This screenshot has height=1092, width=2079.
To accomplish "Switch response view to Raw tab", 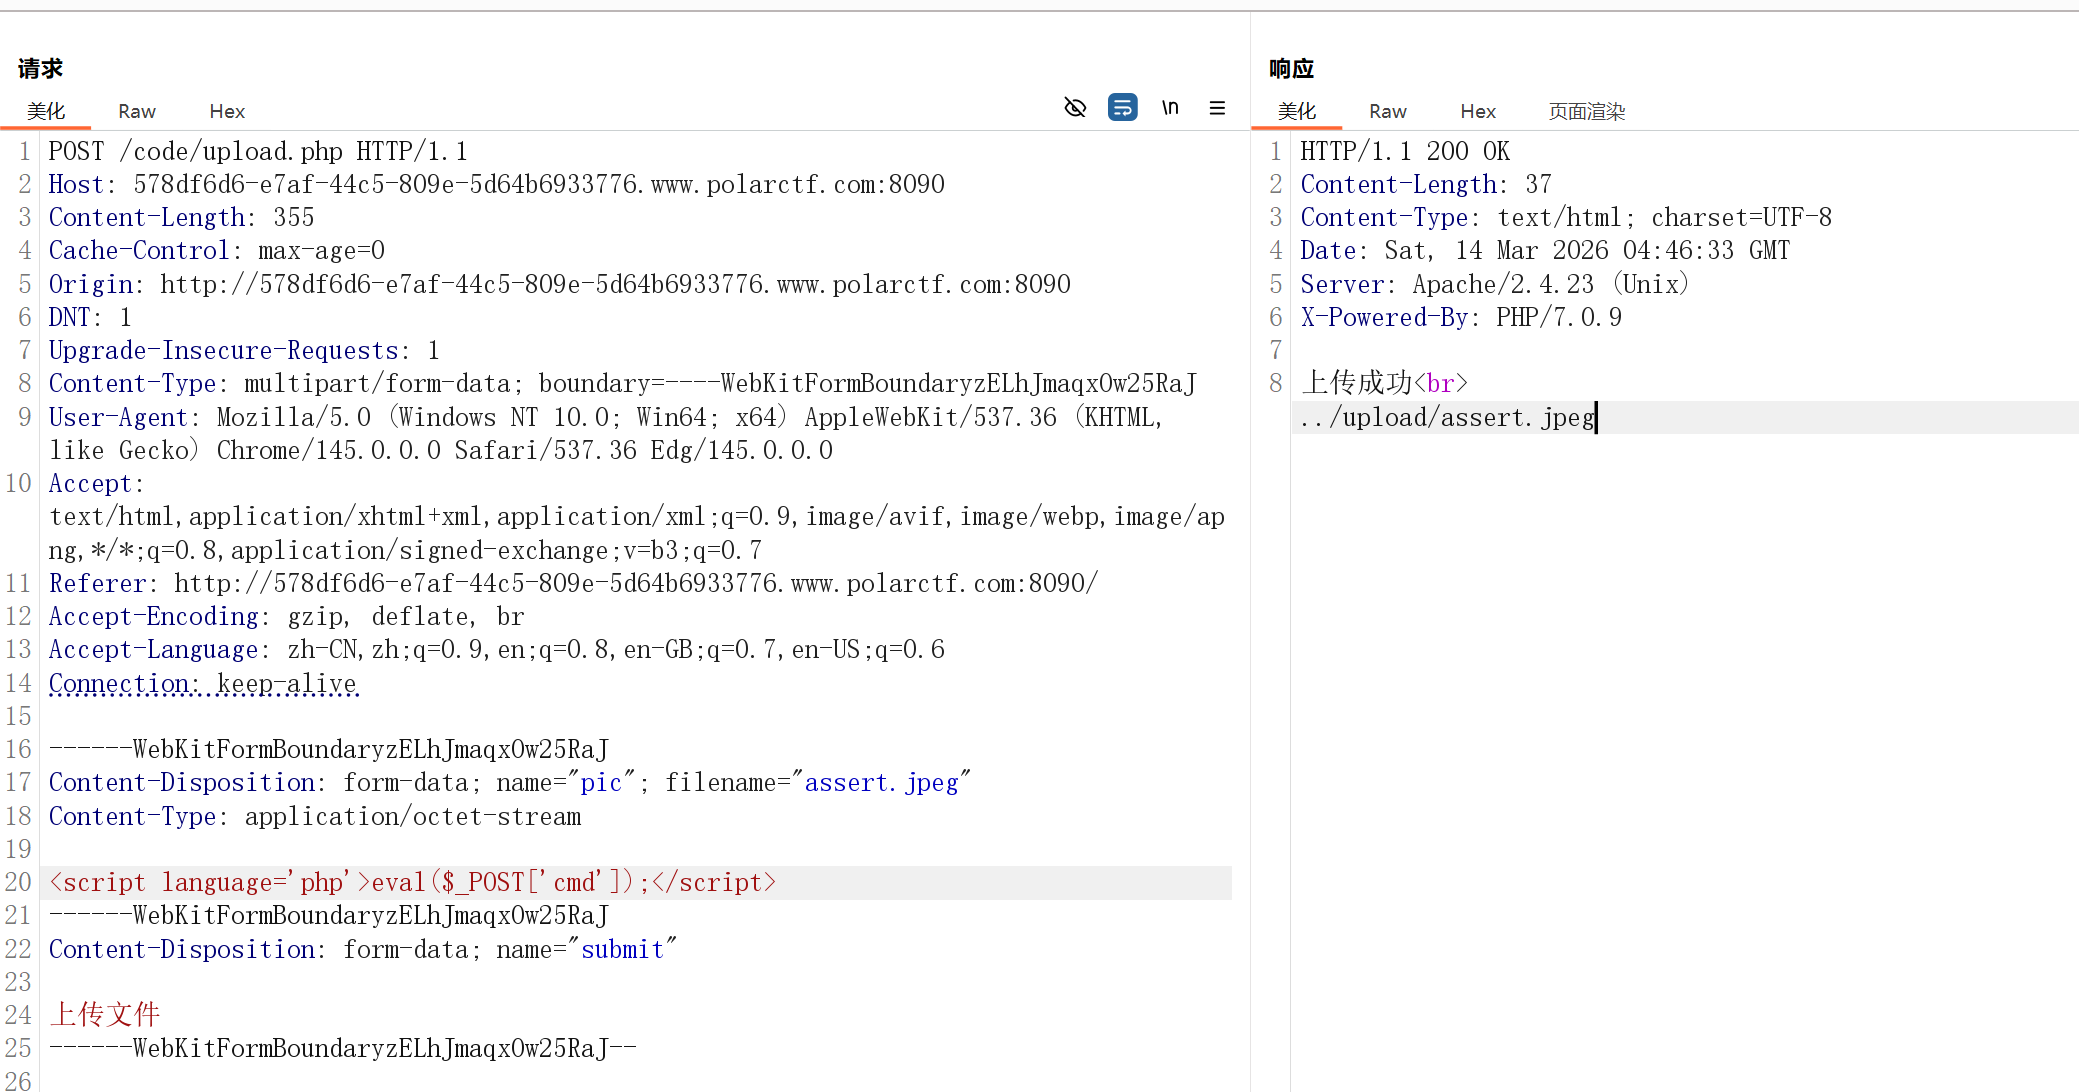I will tap(1388, 111).
